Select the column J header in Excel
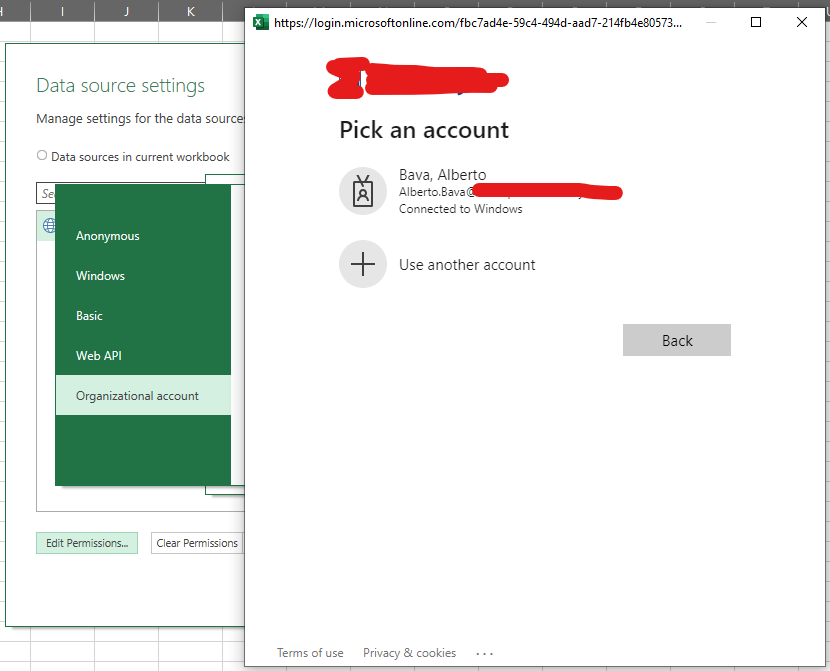 click(x=127, y=11)
